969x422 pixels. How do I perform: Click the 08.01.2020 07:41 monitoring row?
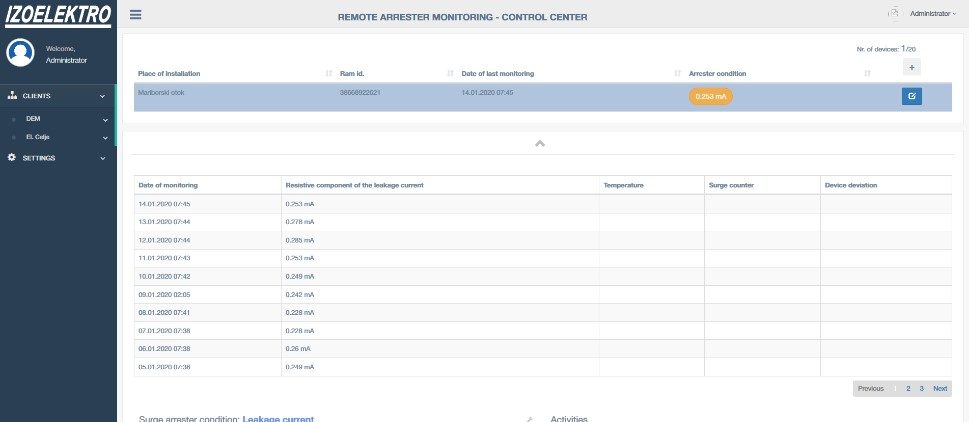coord(543,313)
